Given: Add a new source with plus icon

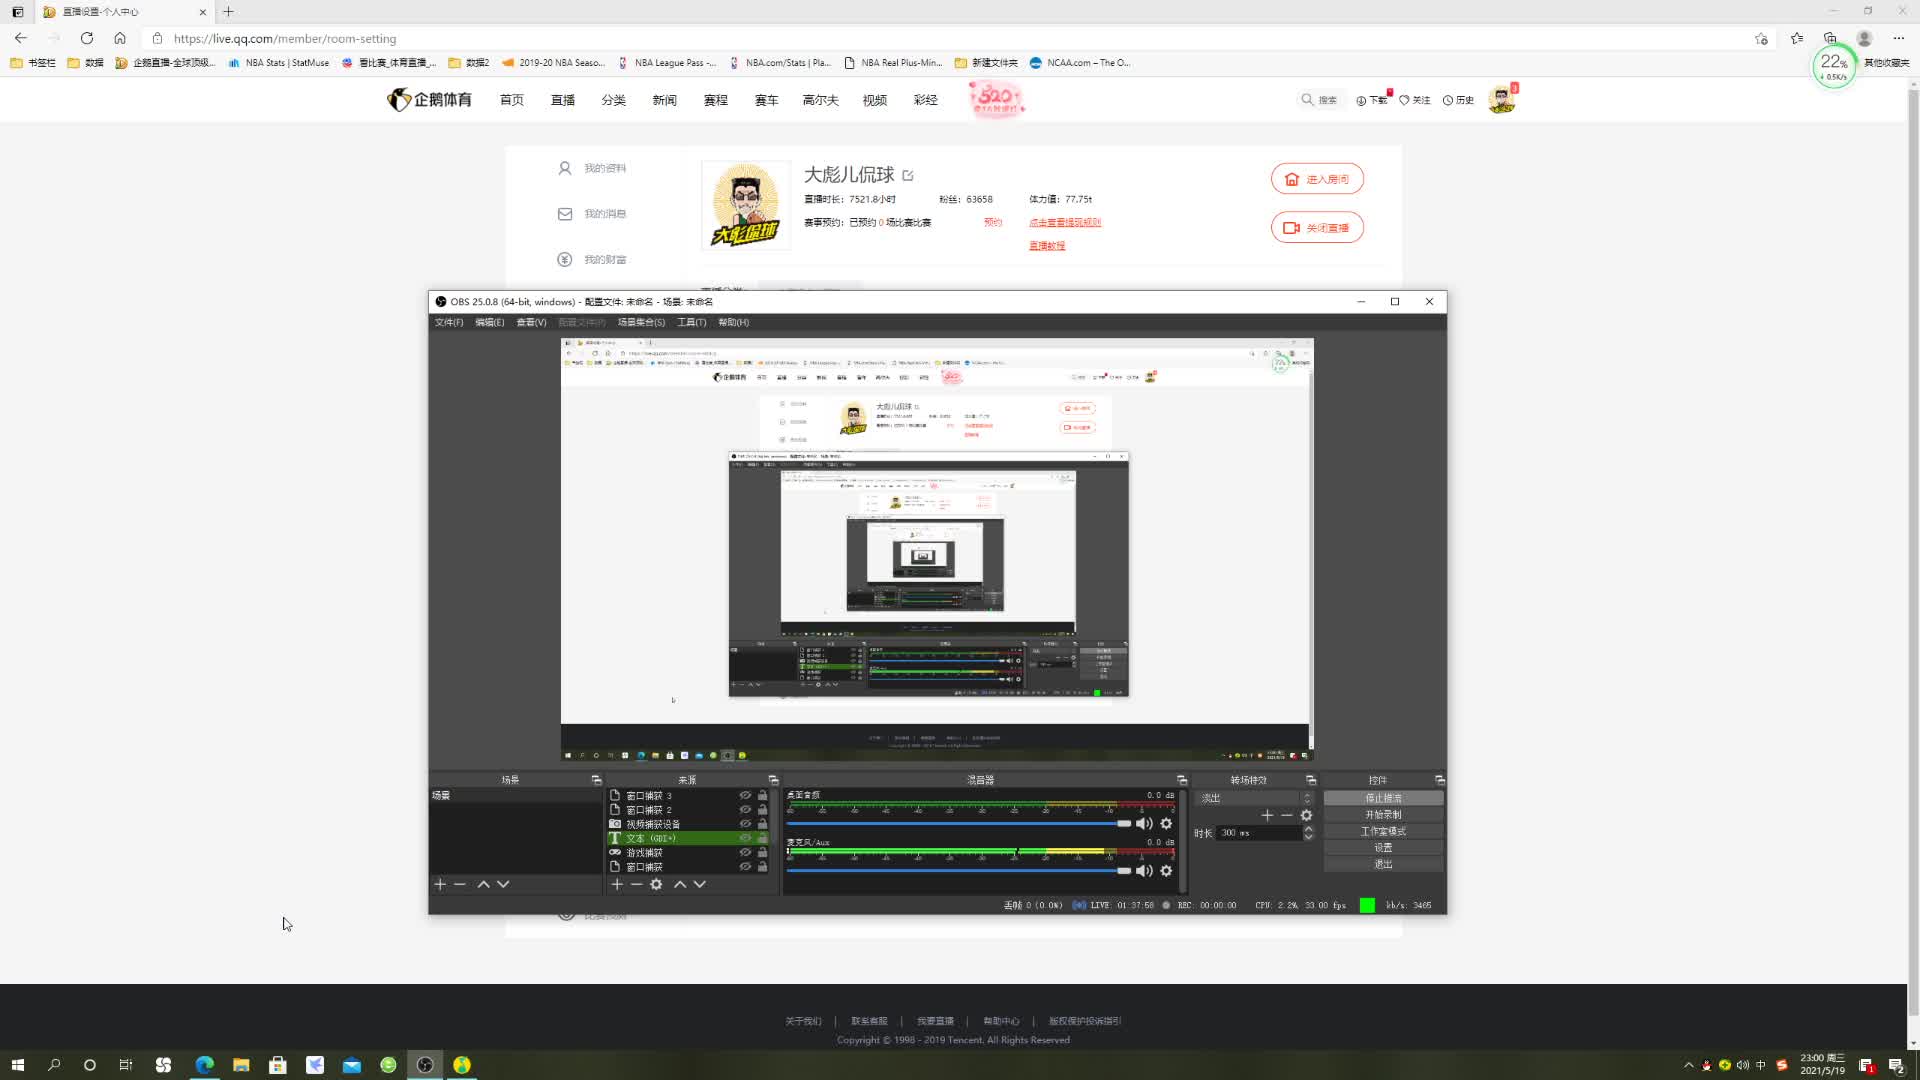Looking at the screenshot, I should [617, 884].
